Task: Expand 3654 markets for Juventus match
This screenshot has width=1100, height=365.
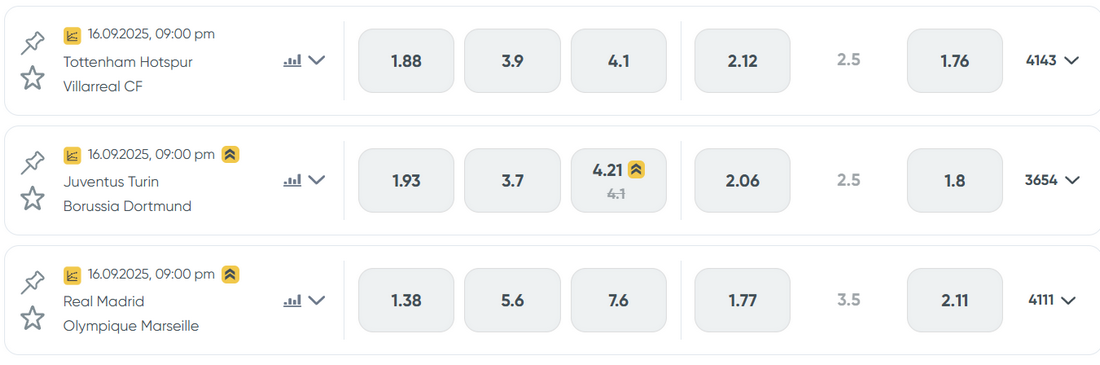Action: click(1052, 180)
